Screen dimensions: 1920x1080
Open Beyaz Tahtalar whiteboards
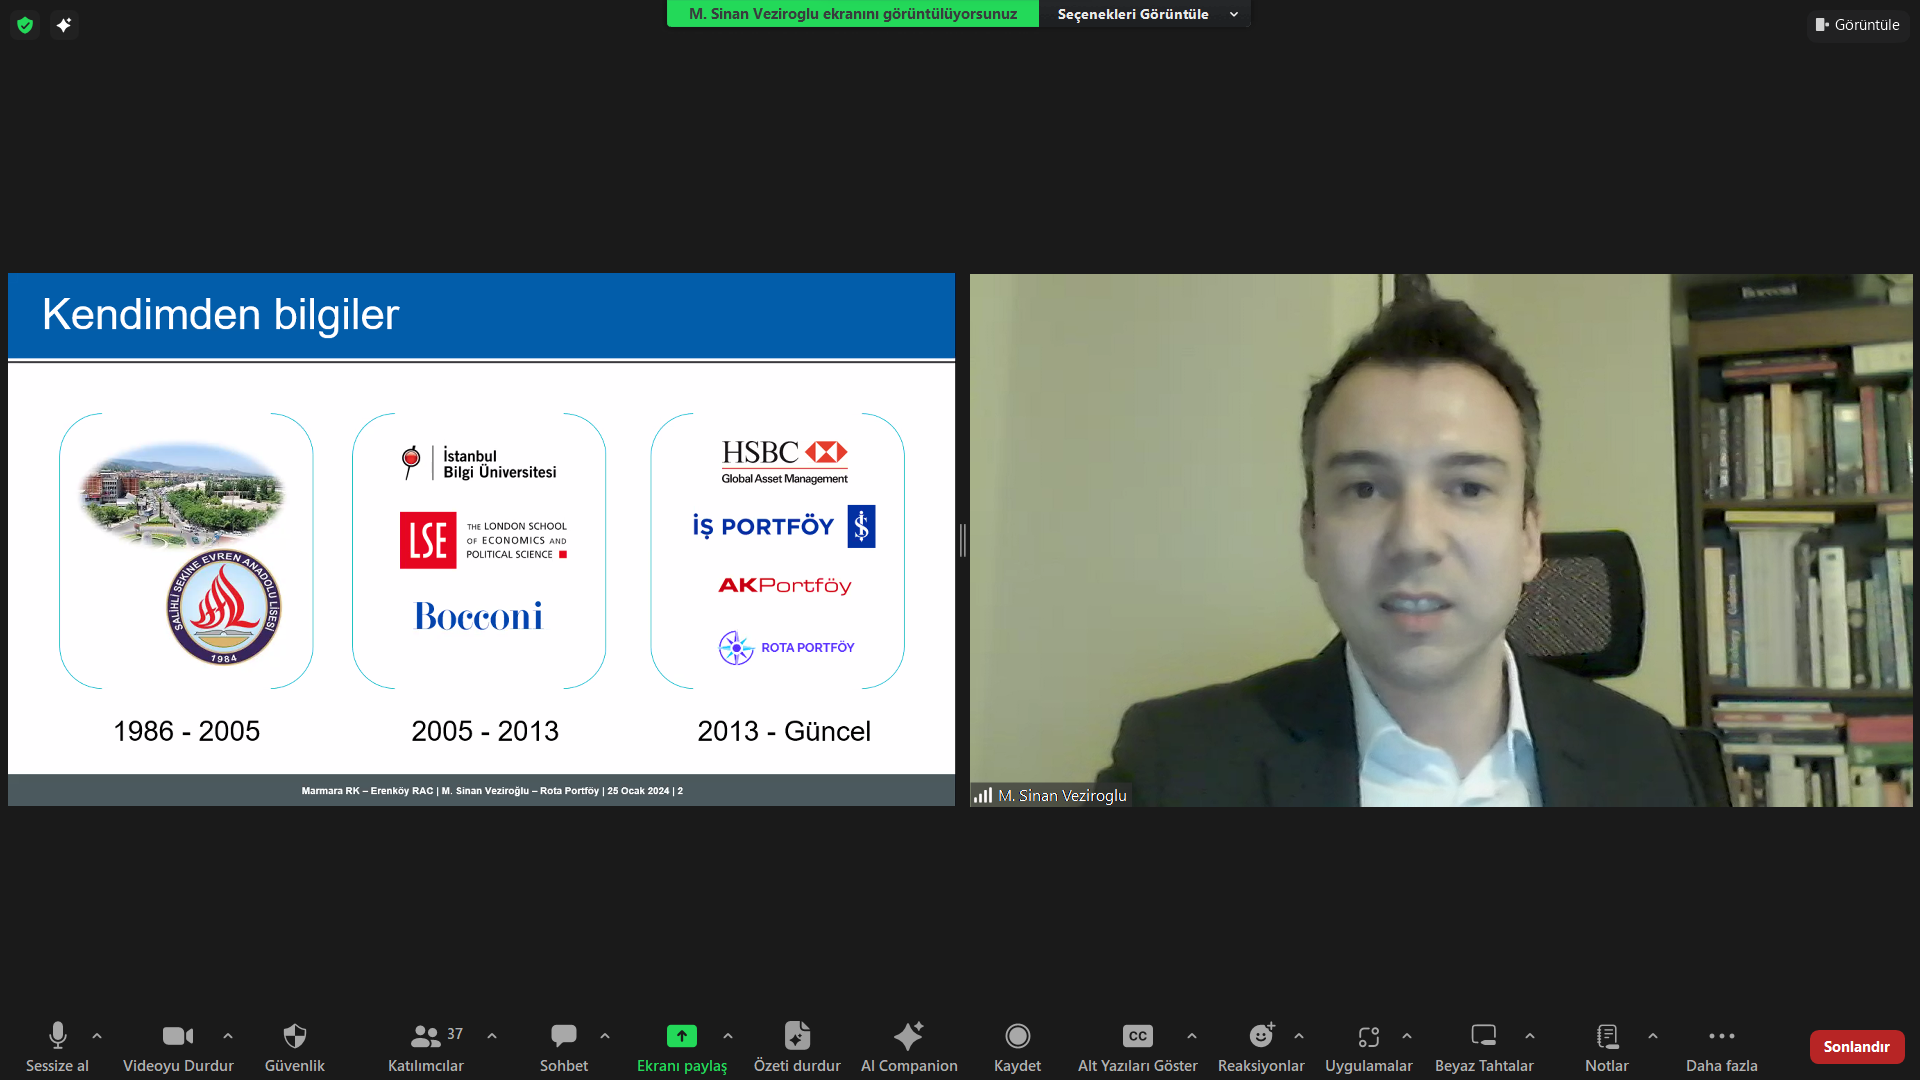point(1484,1046)
